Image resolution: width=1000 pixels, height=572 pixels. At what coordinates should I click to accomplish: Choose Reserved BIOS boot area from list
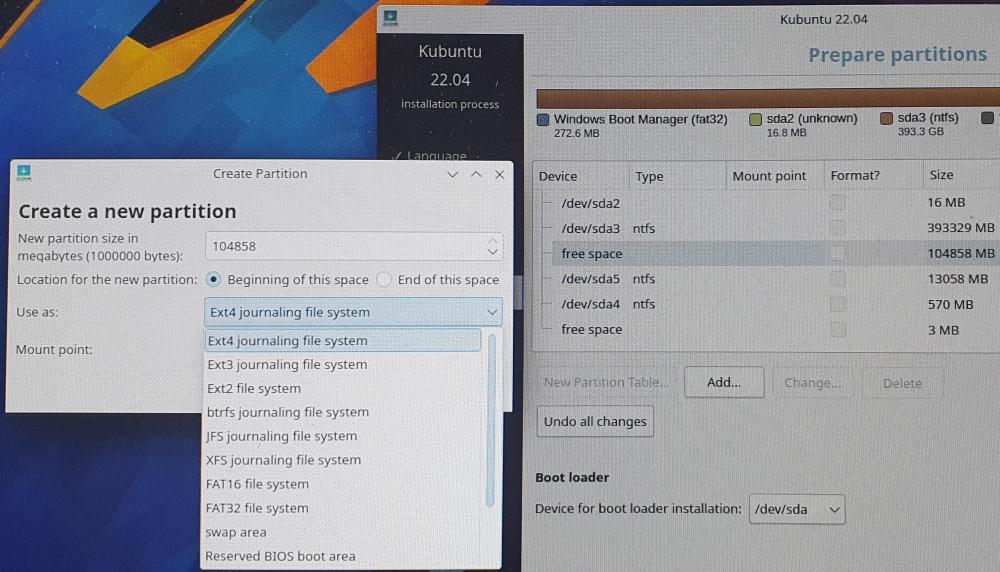(x=343, y=556)
